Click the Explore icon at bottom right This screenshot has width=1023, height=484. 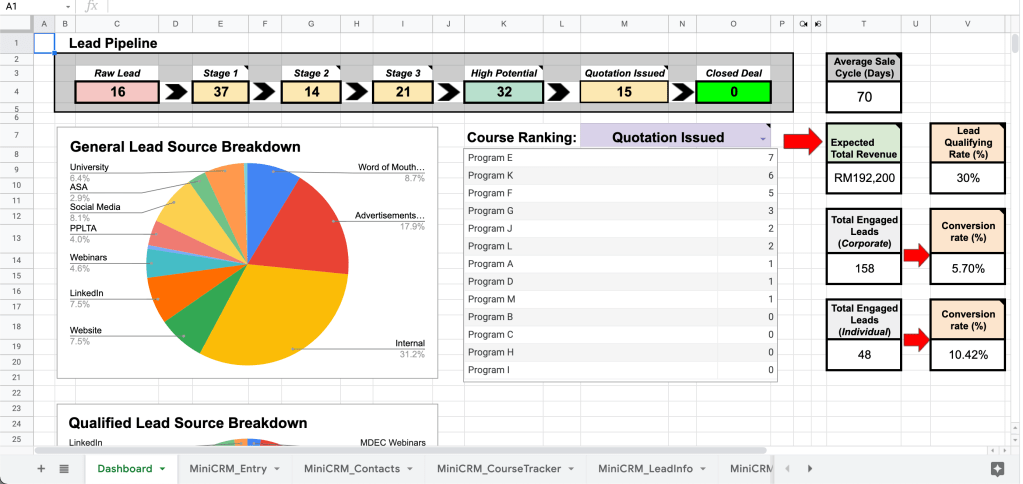(996, 468)
